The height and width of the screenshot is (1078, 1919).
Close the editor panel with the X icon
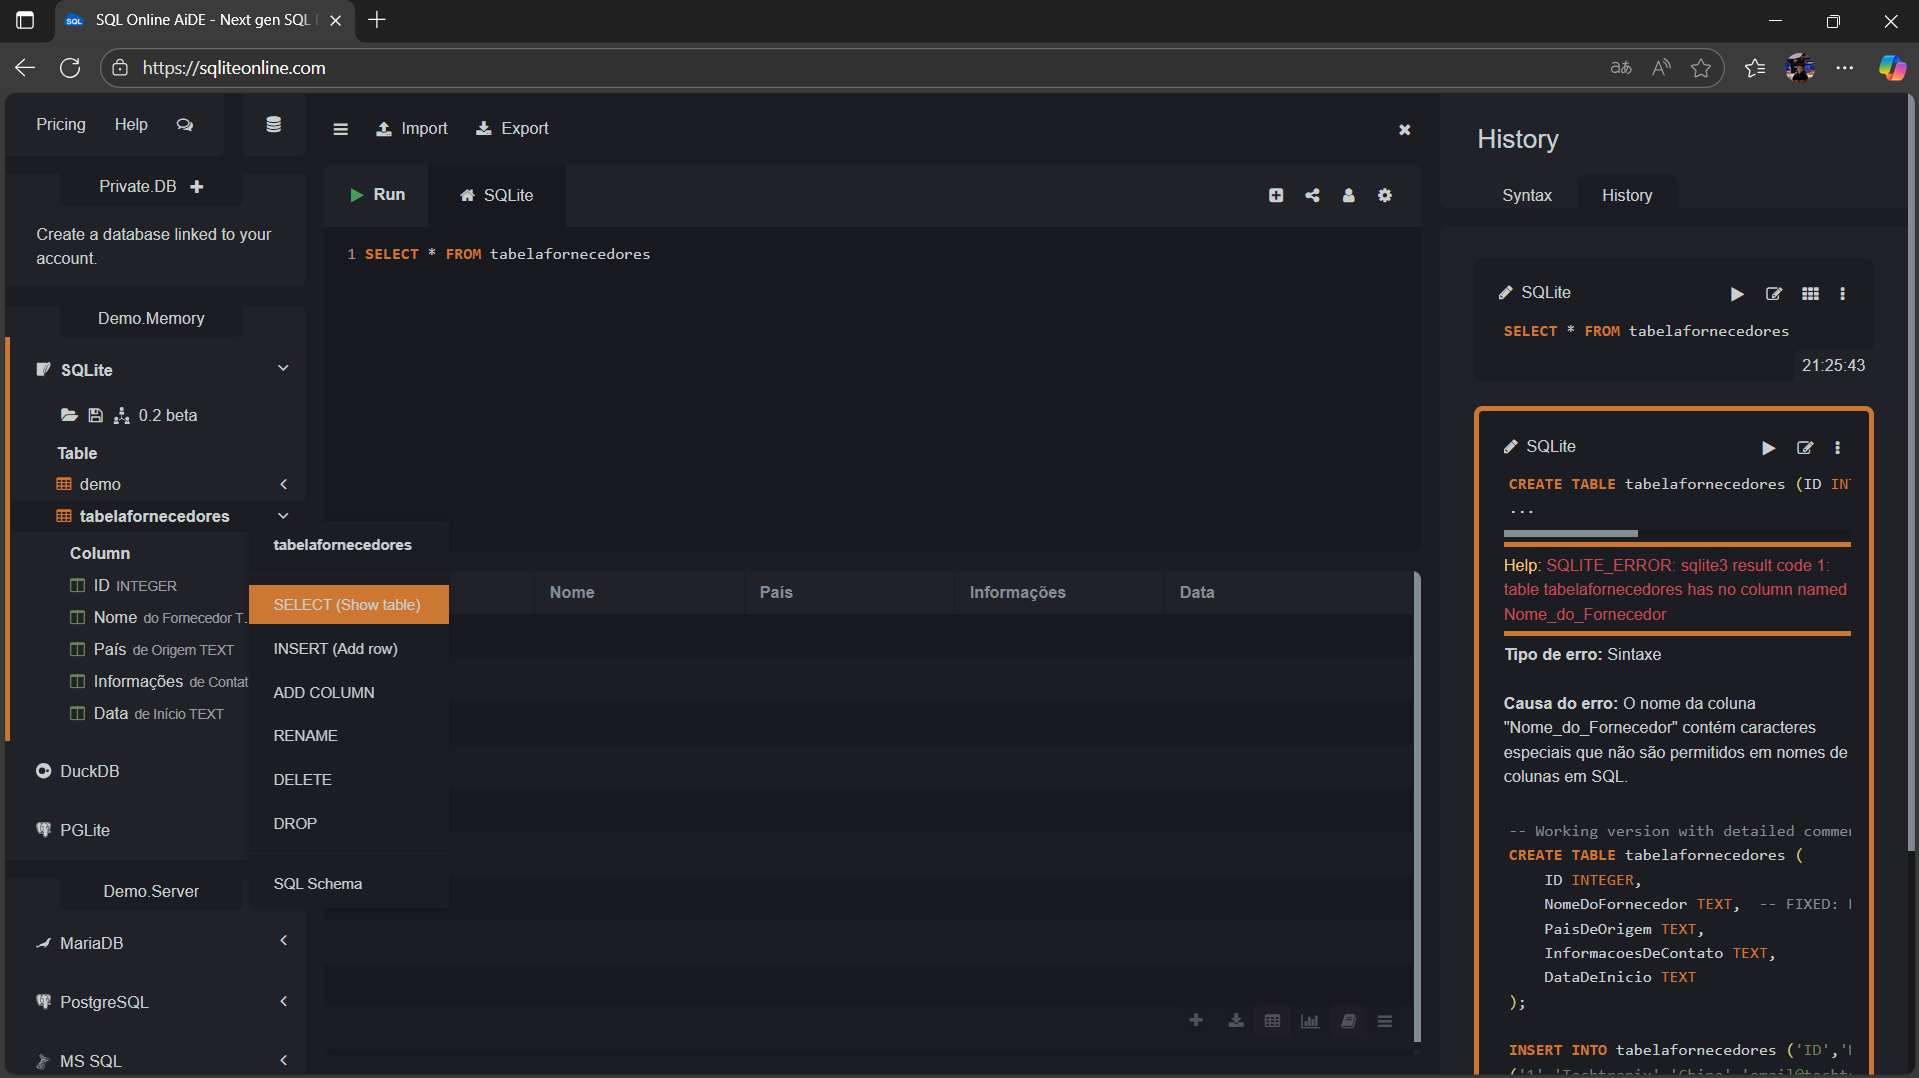(x=1404, y=129)
